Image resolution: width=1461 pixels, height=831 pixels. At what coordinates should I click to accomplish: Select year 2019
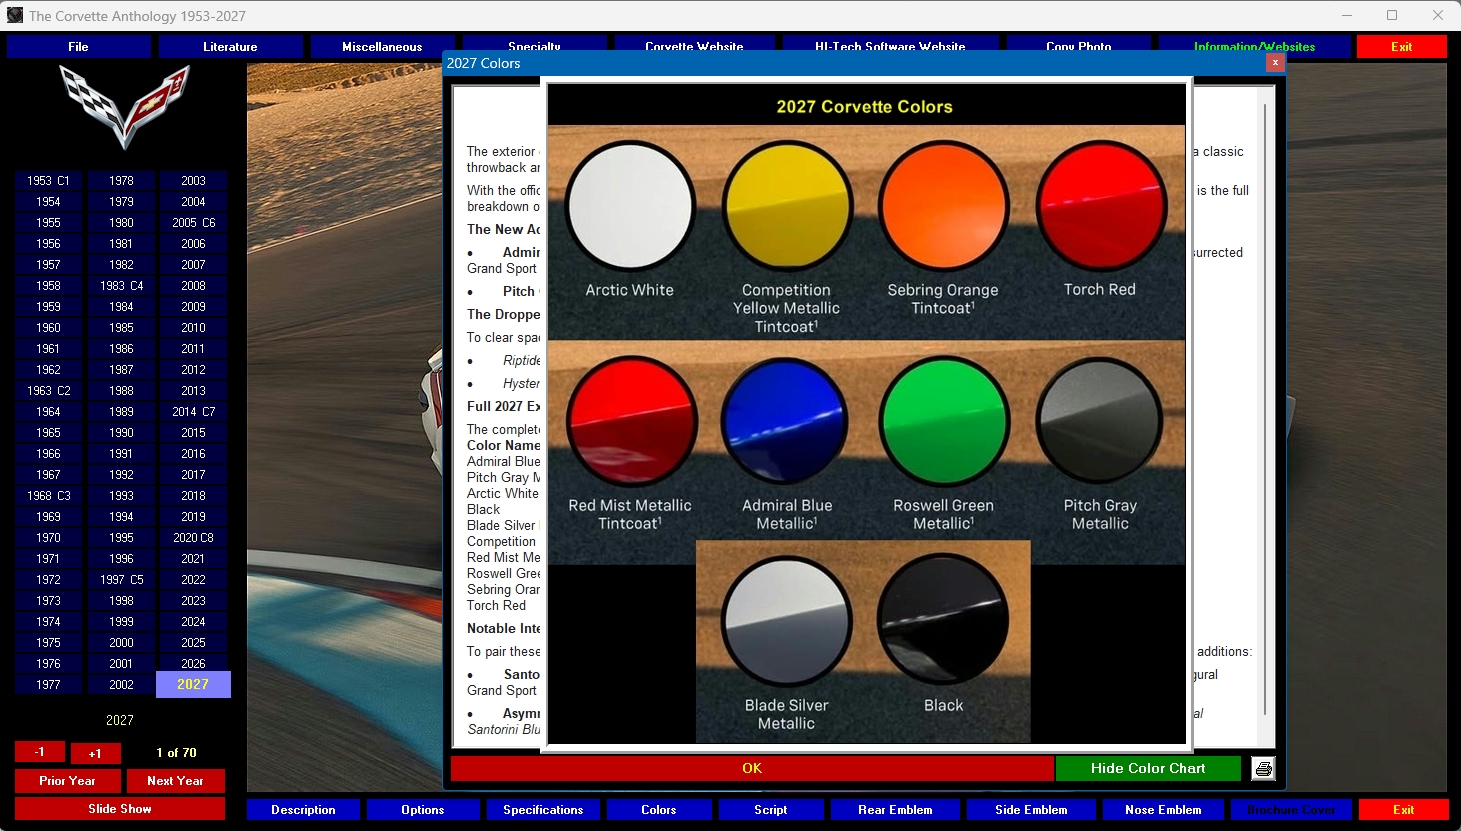pos(193,517)
